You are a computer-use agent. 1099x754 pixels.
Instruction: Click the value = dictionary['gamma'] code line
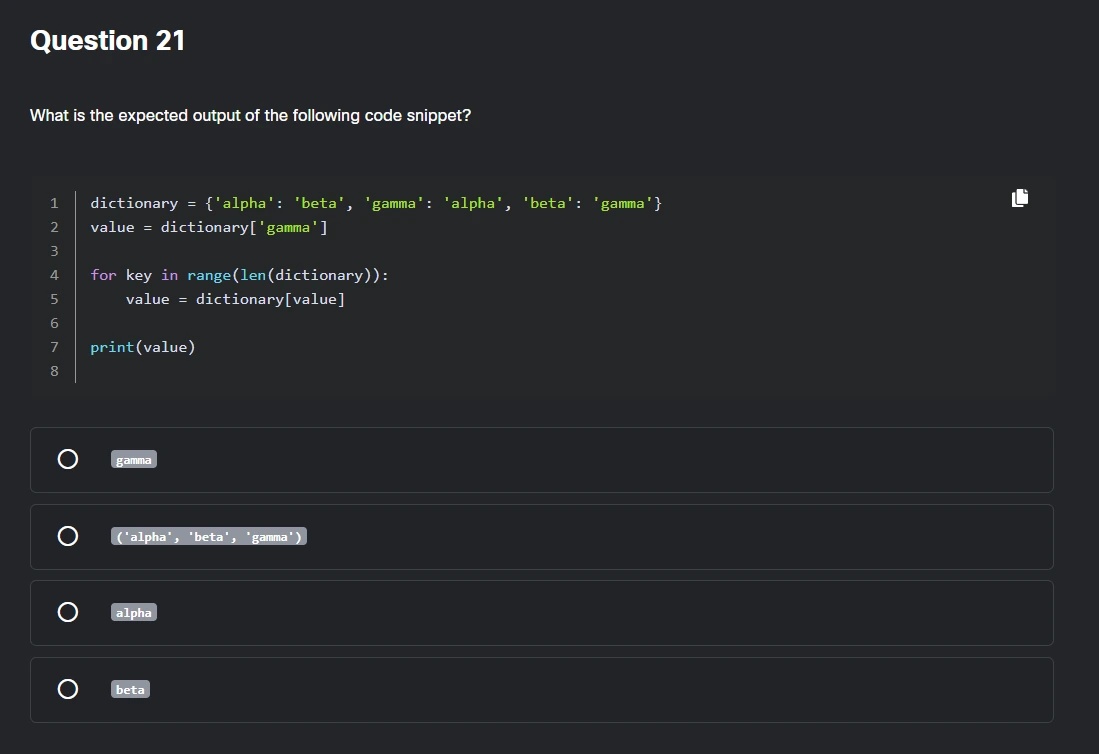coord(208,227)
